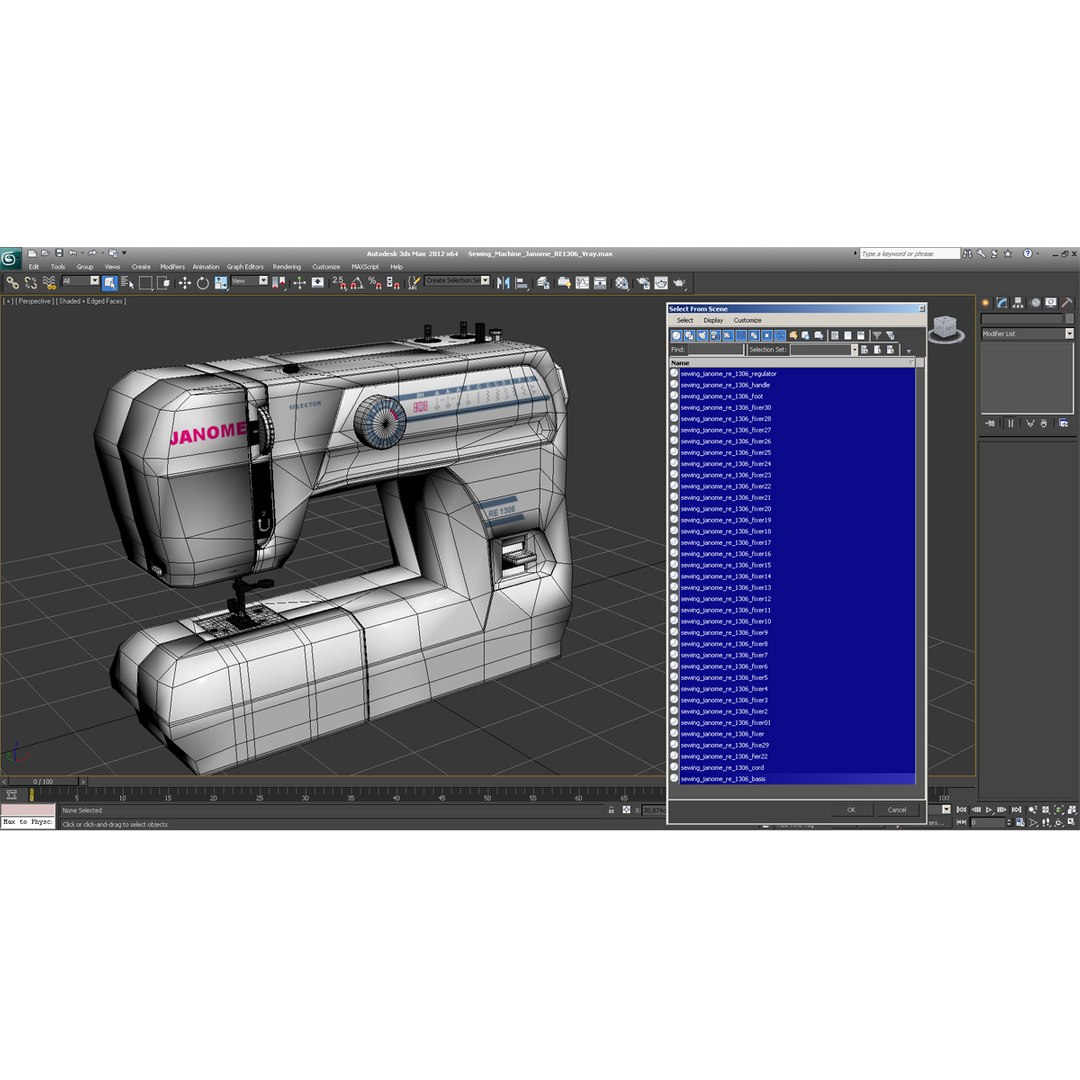Click the ViewCube in viewport

946,329
